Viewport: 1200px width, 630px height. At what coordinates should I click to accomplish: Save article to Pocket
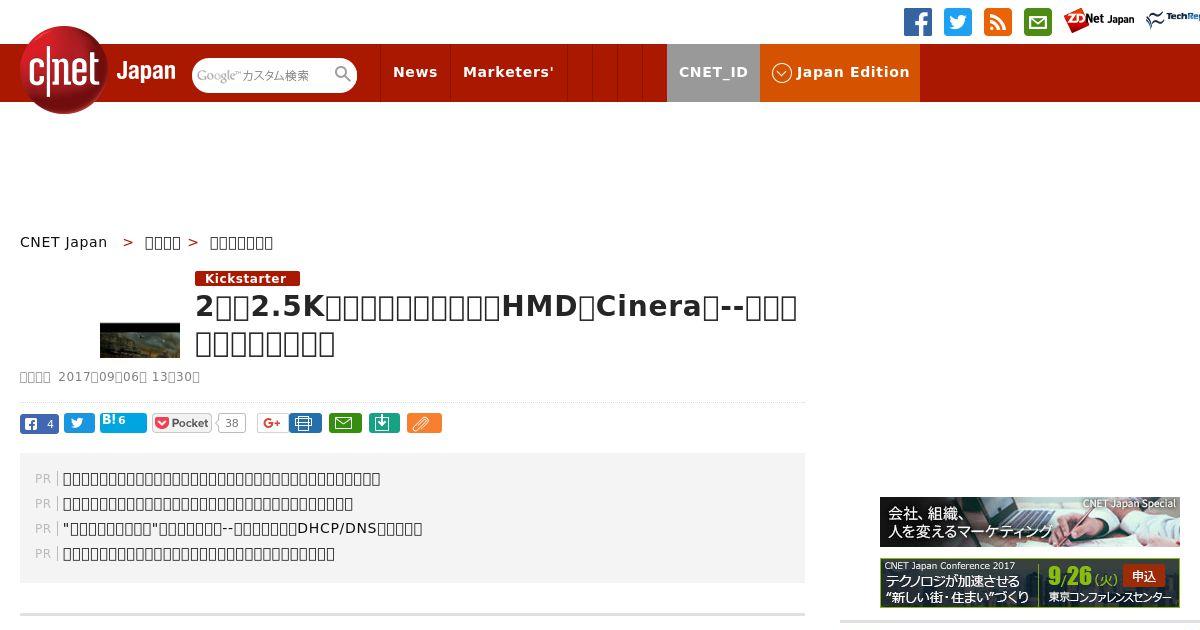182,423
